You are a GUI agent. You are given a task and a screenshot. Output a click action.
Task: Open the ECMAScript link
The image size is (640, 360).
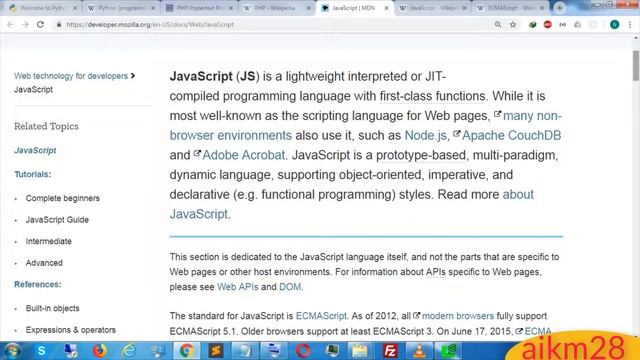click(321, 316)
